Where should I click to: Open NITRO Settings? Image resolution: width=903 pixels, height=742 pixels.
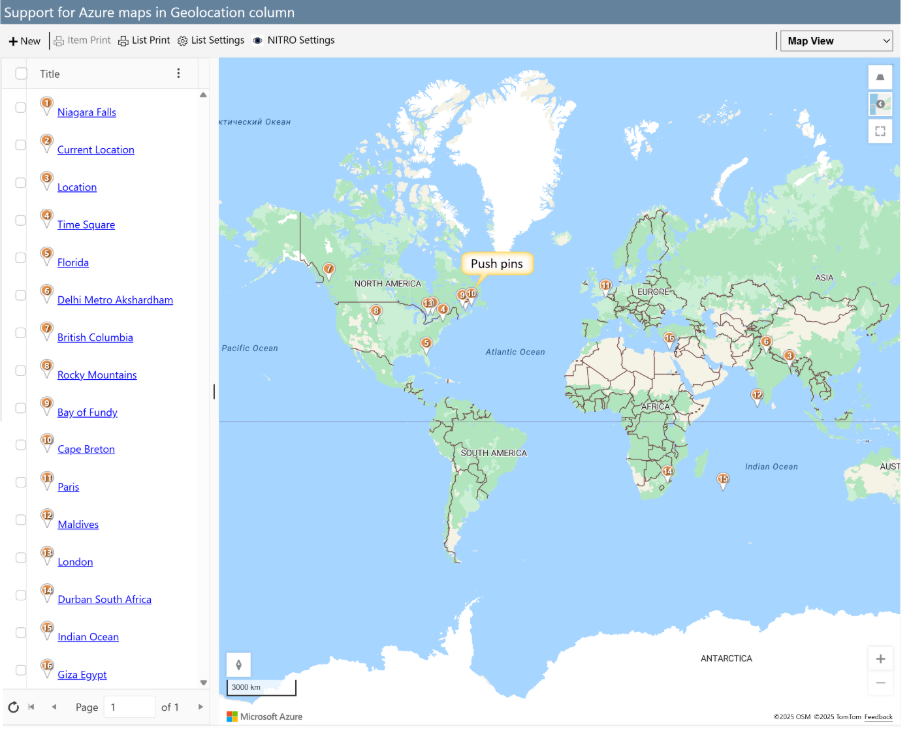[294, 41]
